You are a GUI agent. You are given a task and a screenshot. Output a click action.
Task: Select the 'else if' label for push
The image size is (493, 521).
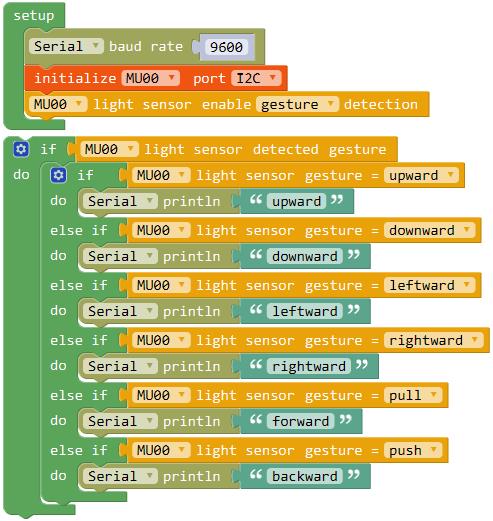79,450
